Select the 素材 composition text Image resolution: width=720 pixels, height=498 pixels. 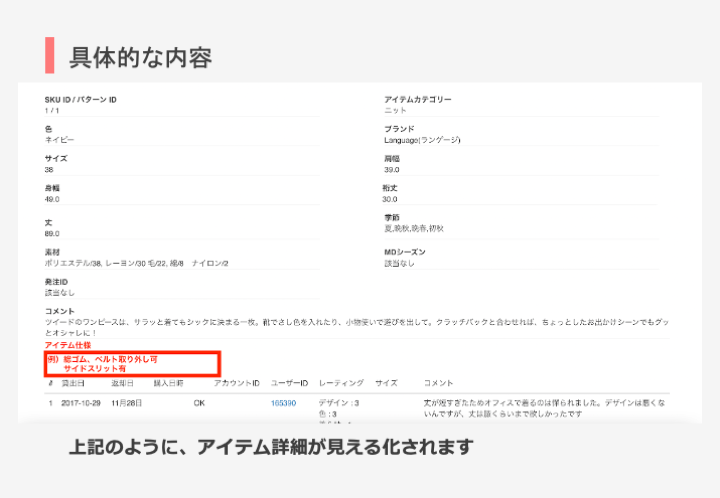(x=138, y=263)
